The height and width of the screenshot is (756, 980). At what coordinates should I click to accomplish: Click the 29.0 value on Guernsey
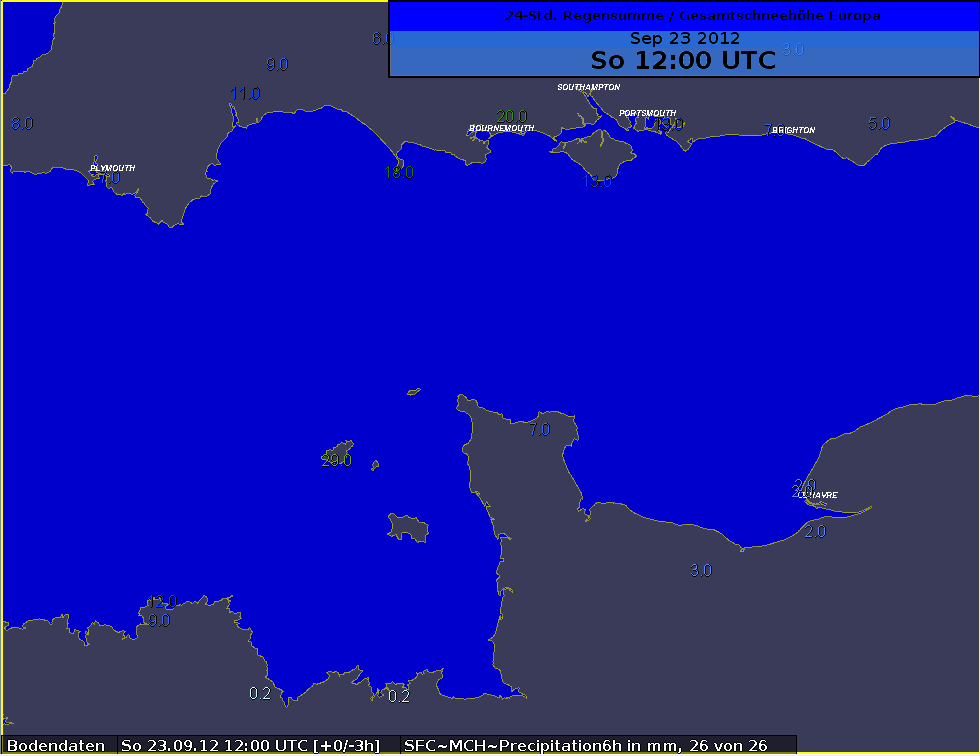coord(336,460)
